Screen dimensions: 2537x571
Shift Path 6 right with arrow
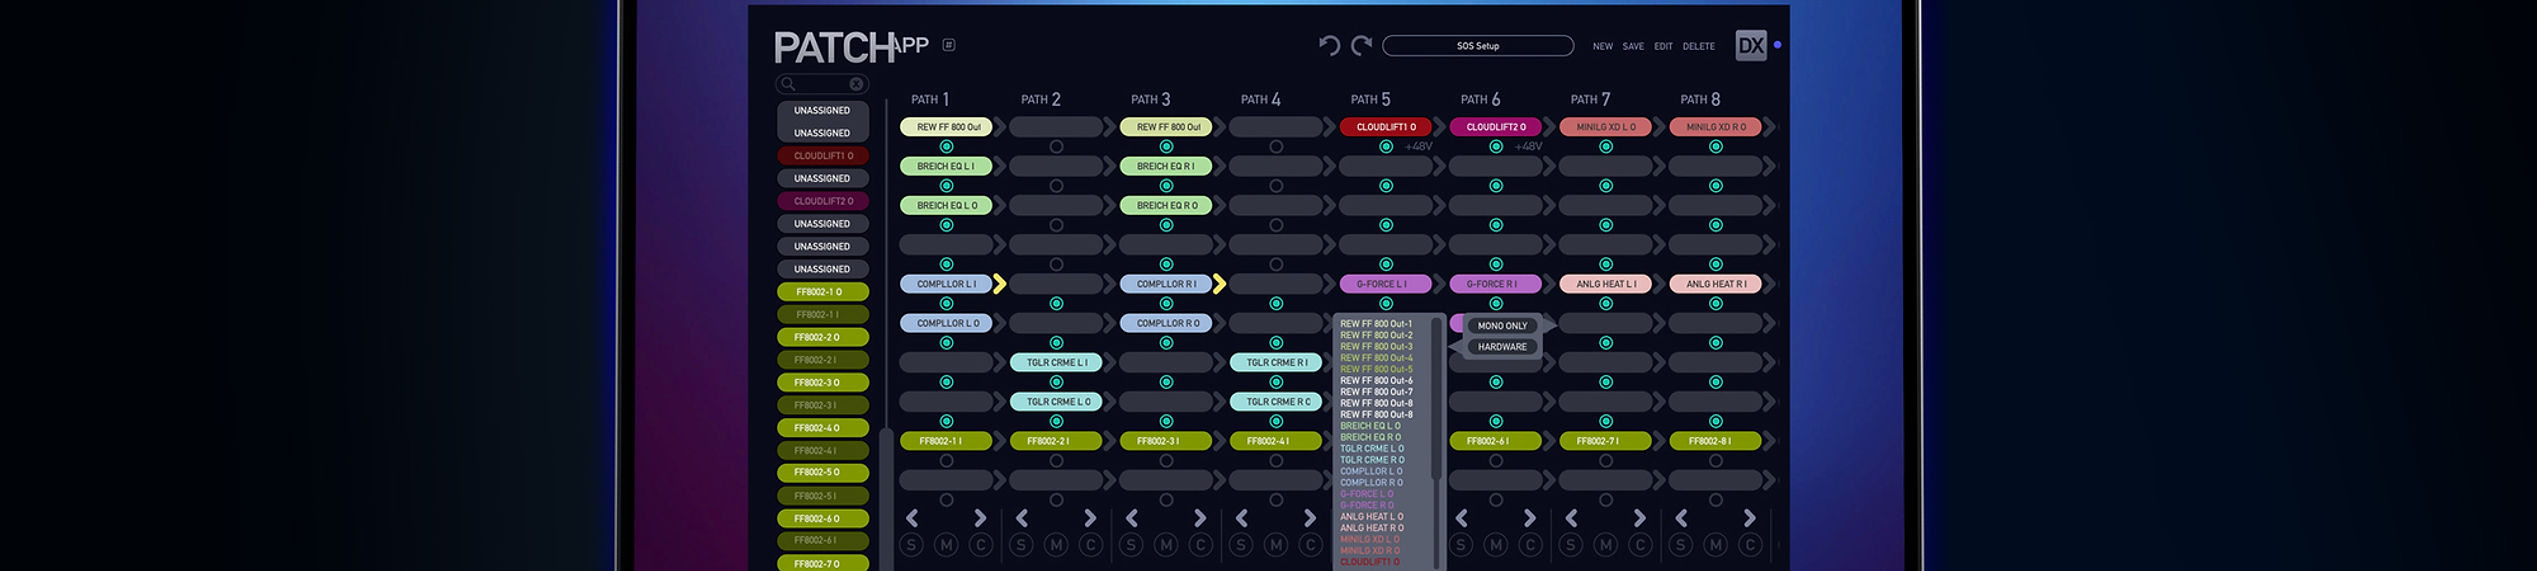coord(1529,518)
